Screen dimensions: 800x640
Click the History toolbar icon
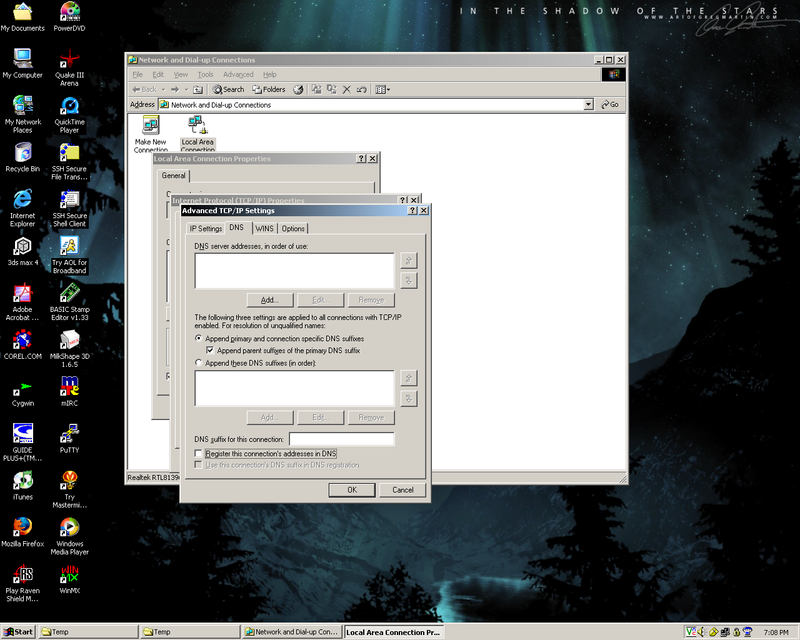(x=298, y=90)
